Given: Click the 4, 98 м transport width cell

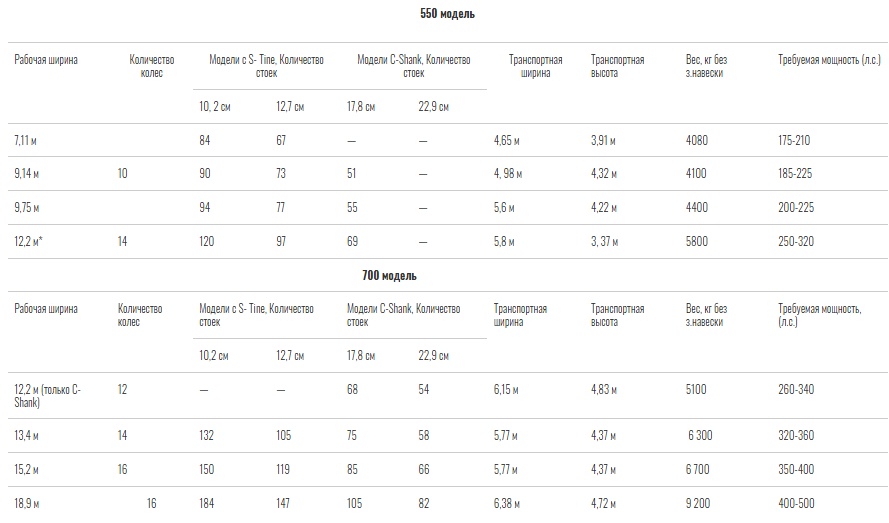Looking at the screenshot, I should point(507,174).
